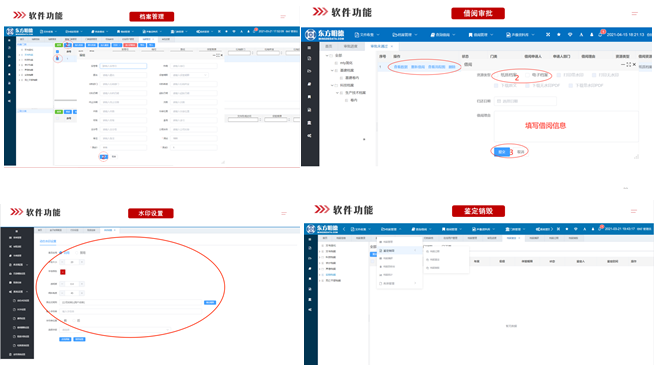Click the 东方明德 logo in 借阅审批 screen
The height and width of the screenshot is (366, 654).
(x=325, y=34)
